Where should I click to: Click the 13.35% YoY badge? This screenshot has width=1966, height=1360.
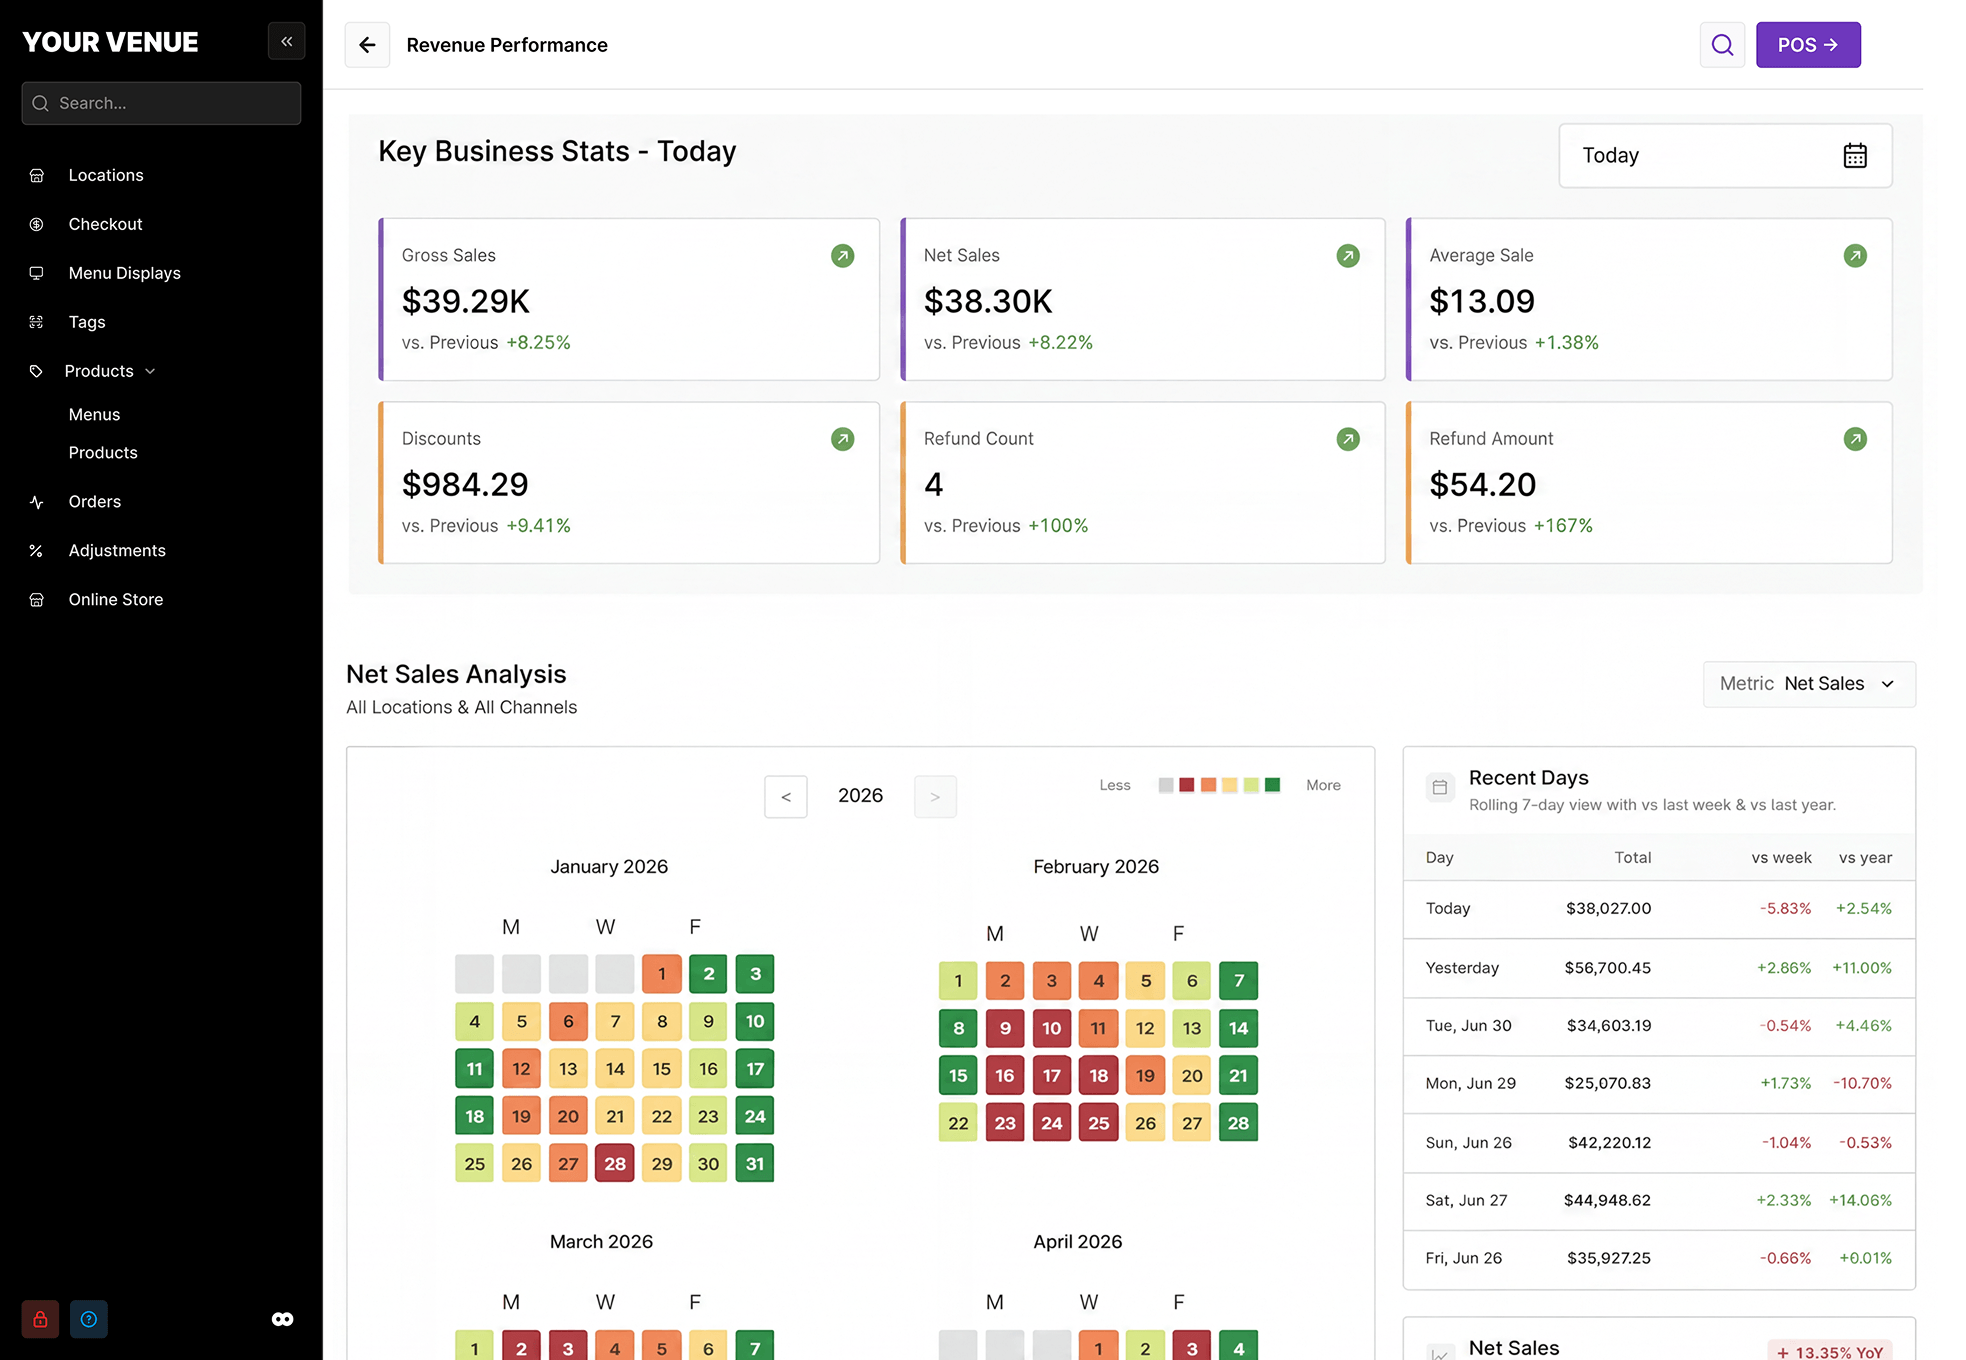[x=1828, y=1352]
